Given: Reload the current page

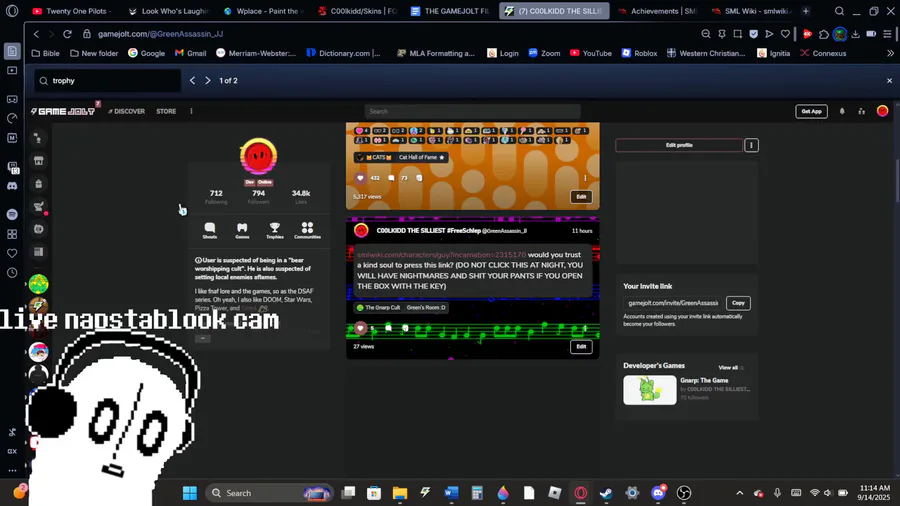Looking at the screenshot, I should click(67, 34).
